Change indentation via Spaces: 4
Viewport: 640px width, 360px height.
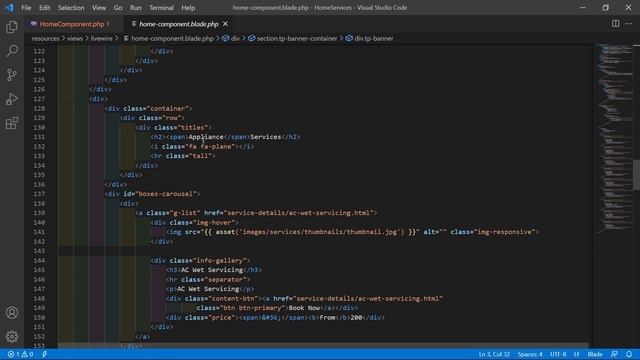click(530, 354)
